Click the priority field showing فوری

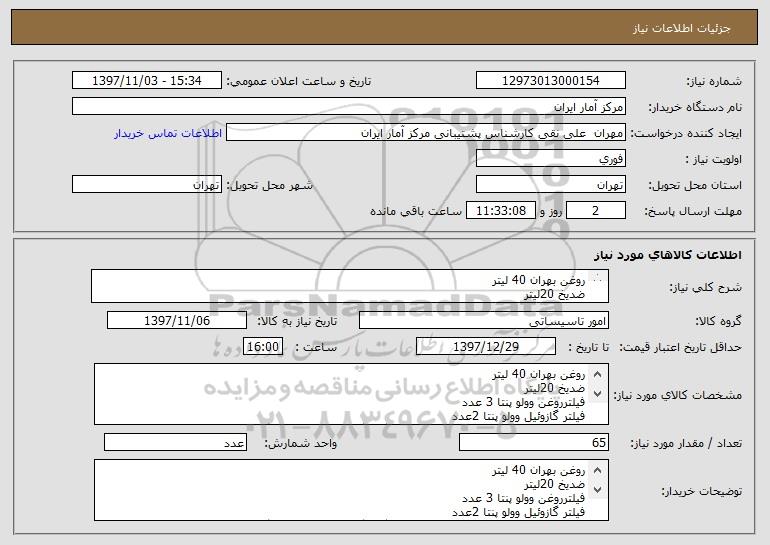(x=550, y=159)
